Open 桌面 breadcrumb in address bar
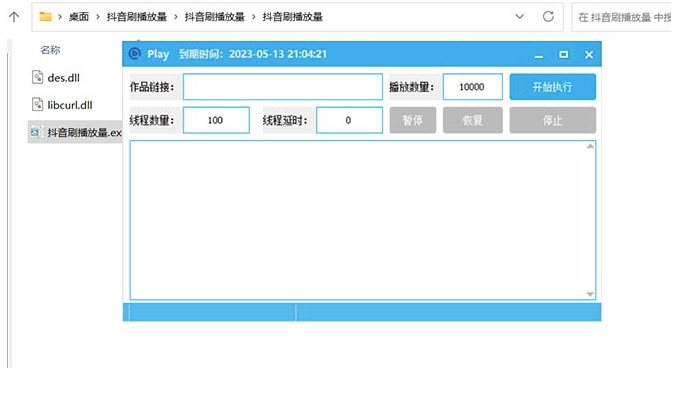Screen dimensions: 678x396 [x=79, y=17]
